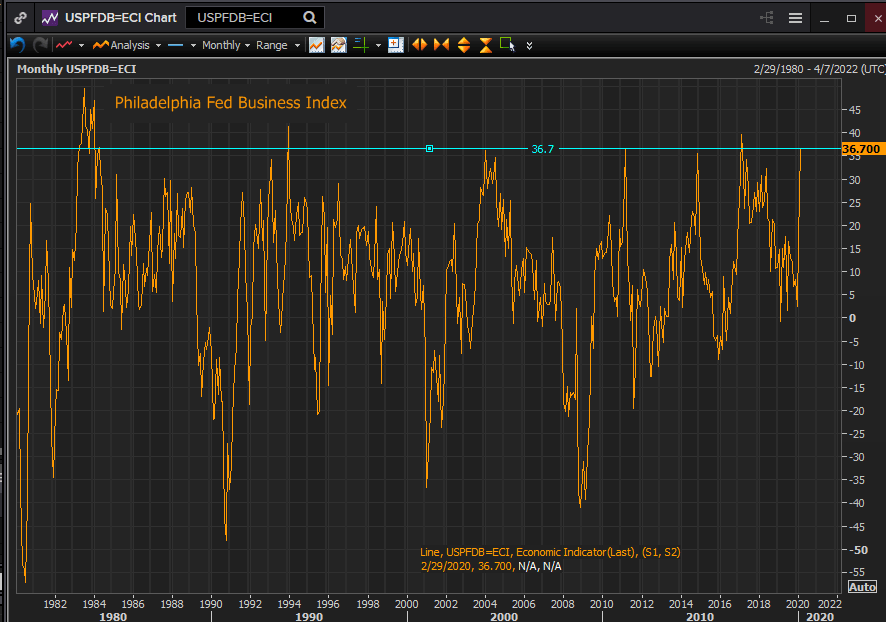Expand the crosshair options dropdown arrow
Image resolution: width=886 pixels, height=622 pixels.
(378, 45)
